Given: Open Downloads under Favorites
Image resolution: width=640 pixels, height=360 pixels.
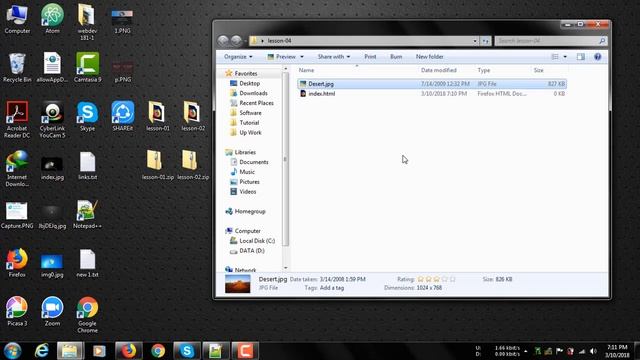Looking at the screenshot, I should tap(253, 93).
